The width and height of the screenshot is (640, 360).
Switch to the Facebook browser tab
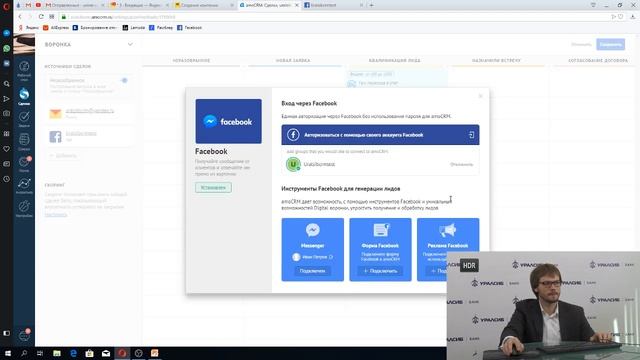(x=333, y=5)
